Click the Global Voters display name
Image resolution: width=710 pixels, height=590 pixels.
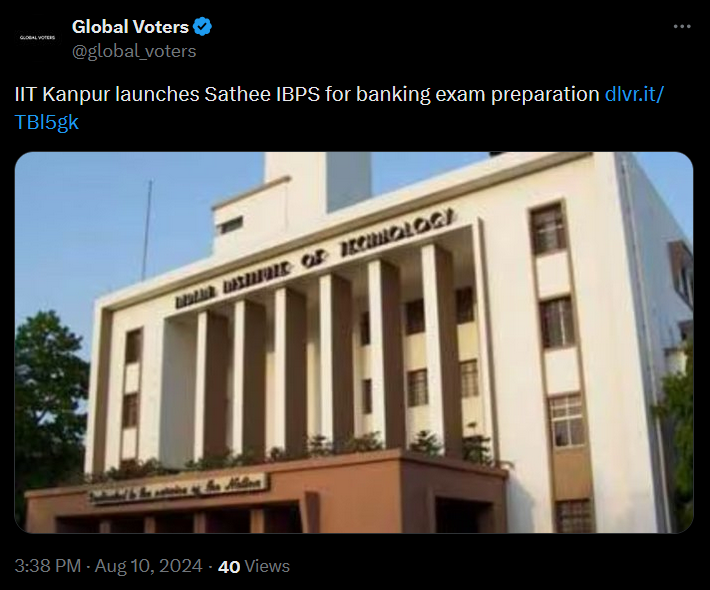point(130,27)
